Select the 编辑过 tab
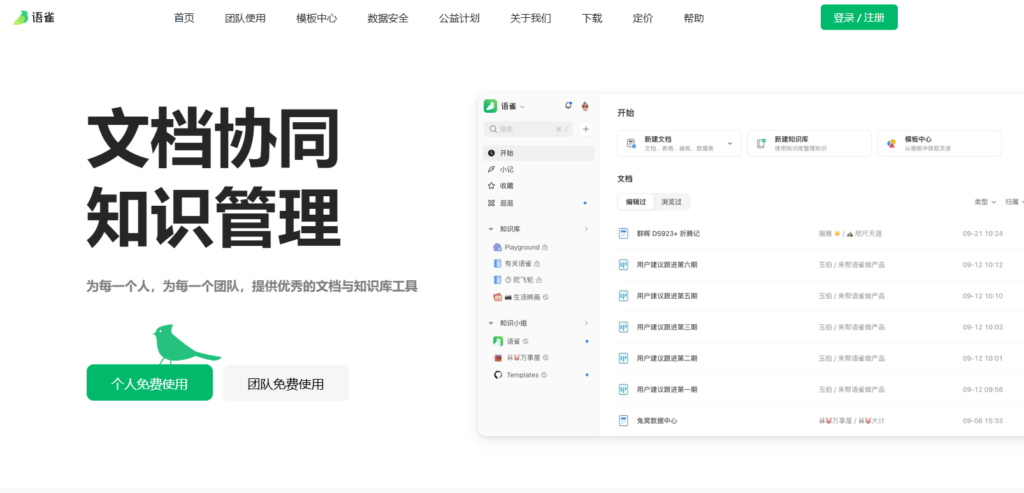1024x493 pixels. coord(636,202)
